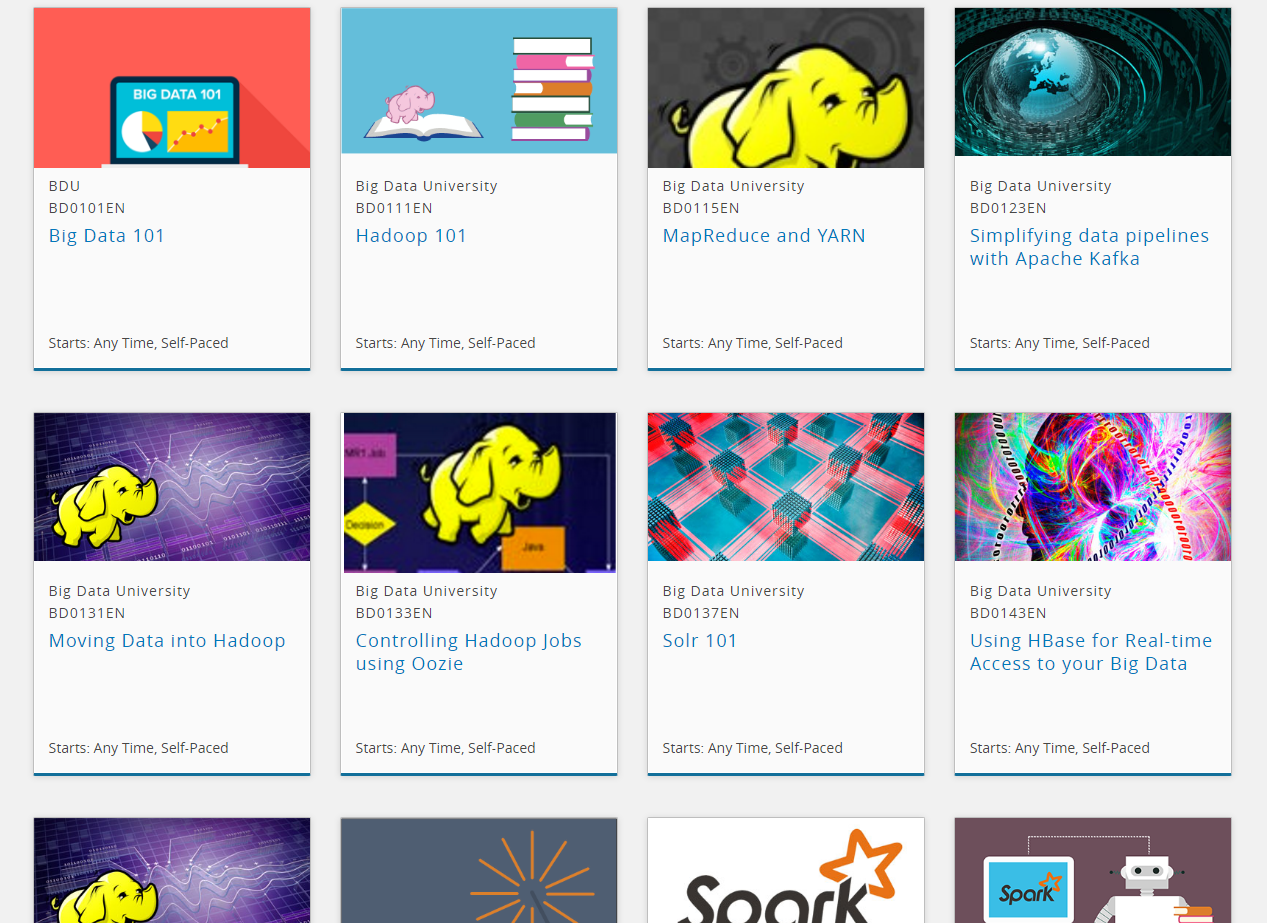
Task: Click Big Data University above BD0115EN
Action: tap(733, 186)
